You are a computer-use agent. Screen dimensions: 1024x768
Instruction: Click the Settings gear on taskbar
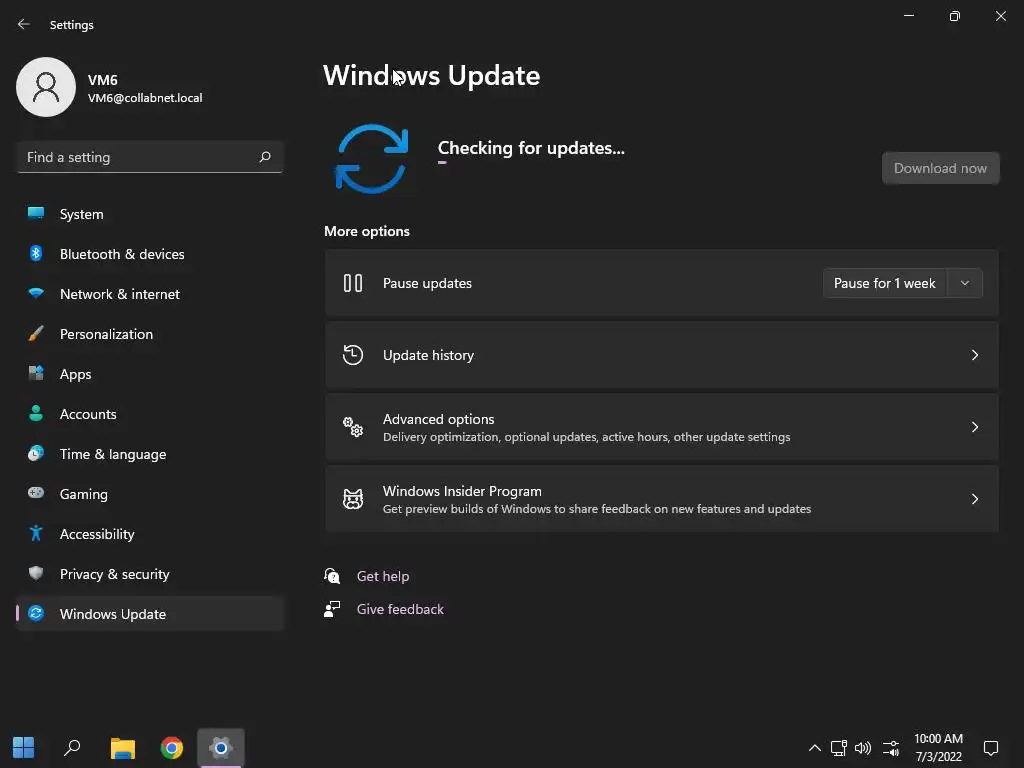pyautogui.click(x=221, y=748)
